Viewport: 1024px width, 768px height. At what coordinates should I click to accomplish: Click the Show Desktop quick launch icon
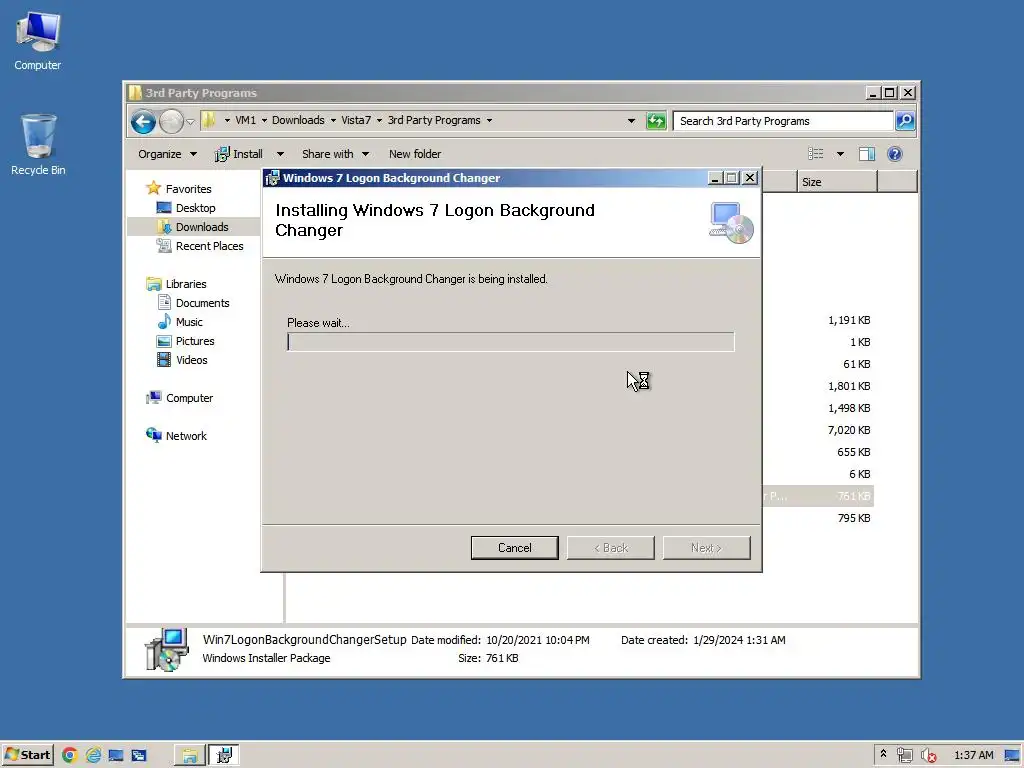116,755
